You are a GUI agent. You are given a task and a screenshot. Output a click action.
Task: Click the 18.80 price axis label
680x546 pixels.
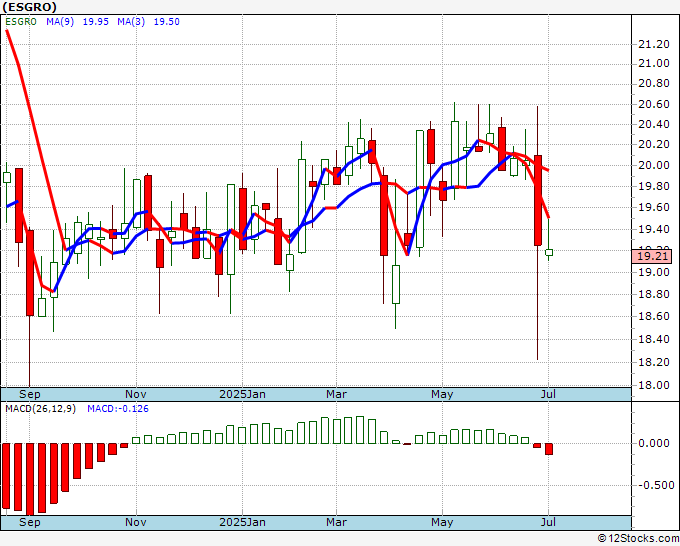coord(654,294)
